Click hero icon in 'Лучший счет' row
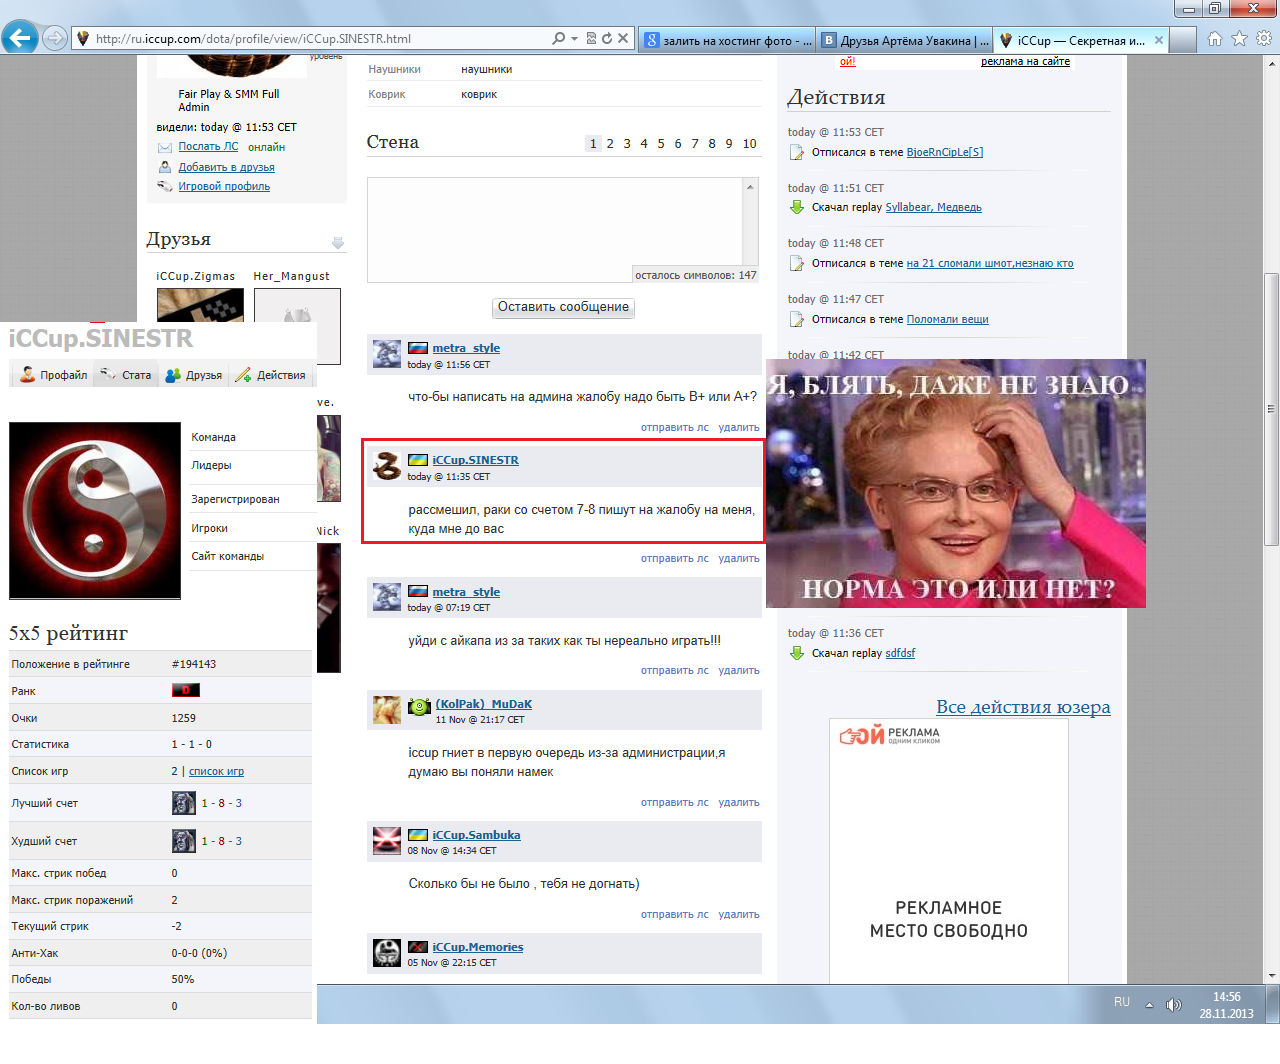Viewport: 1280px width, 1064px height. coord(184,803)
